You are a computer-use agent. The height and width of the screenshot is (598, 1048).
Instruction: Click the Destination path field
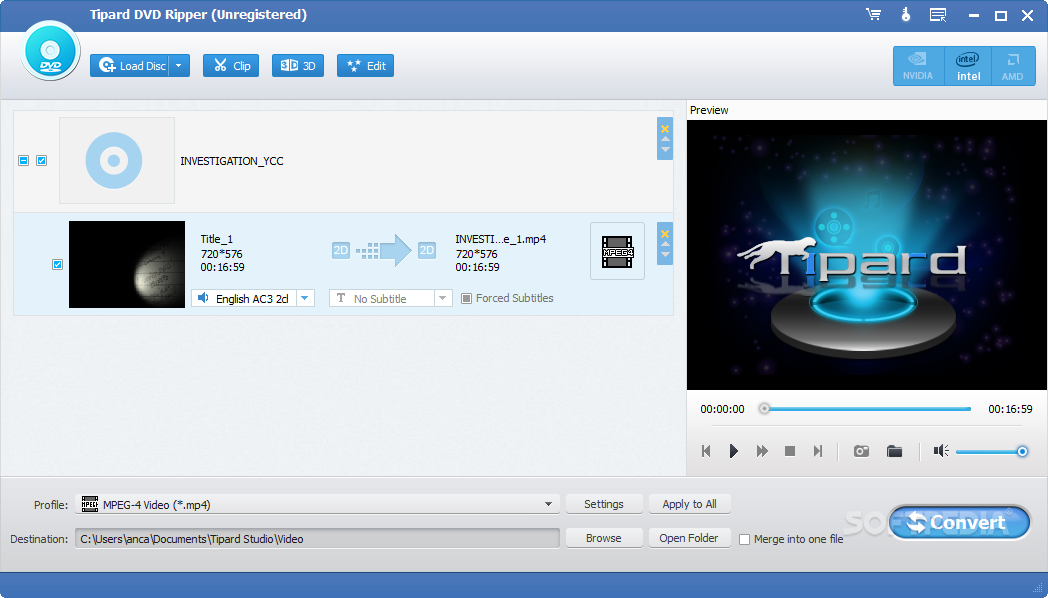pos(317,539)
